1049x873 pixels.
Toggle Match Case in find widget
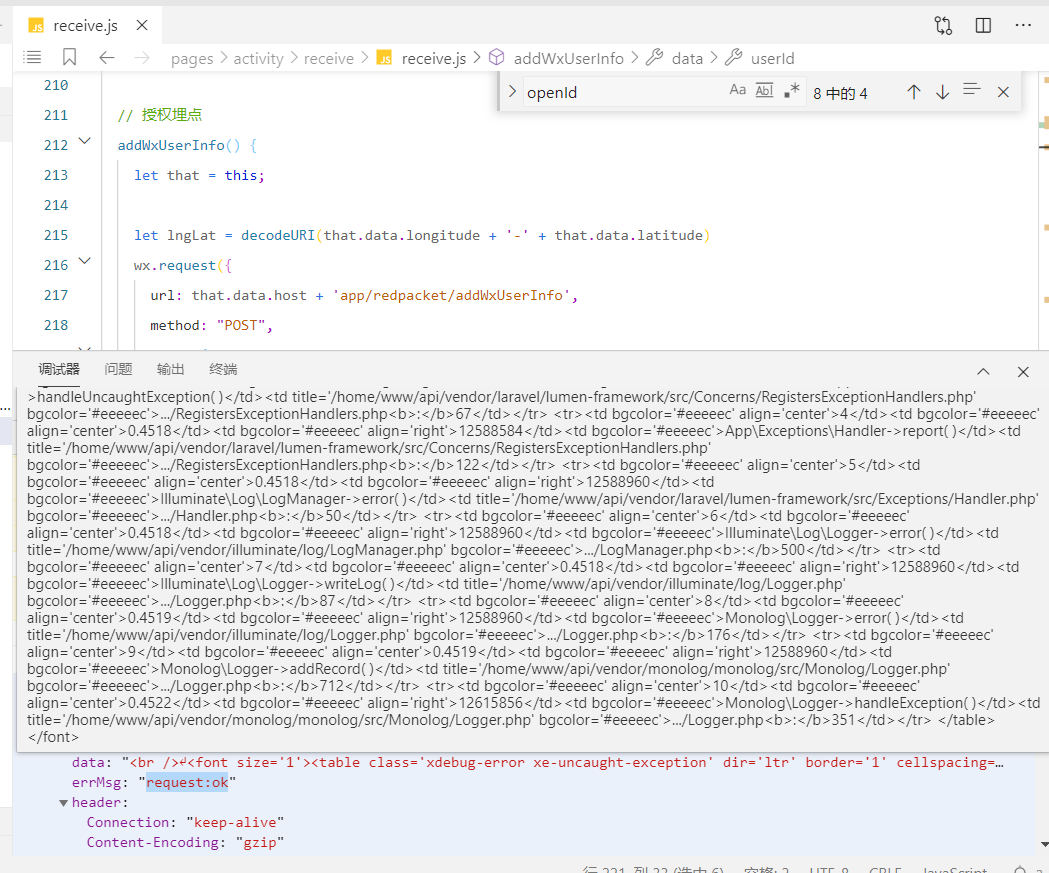pyautogui.click(x=737, y=90)
